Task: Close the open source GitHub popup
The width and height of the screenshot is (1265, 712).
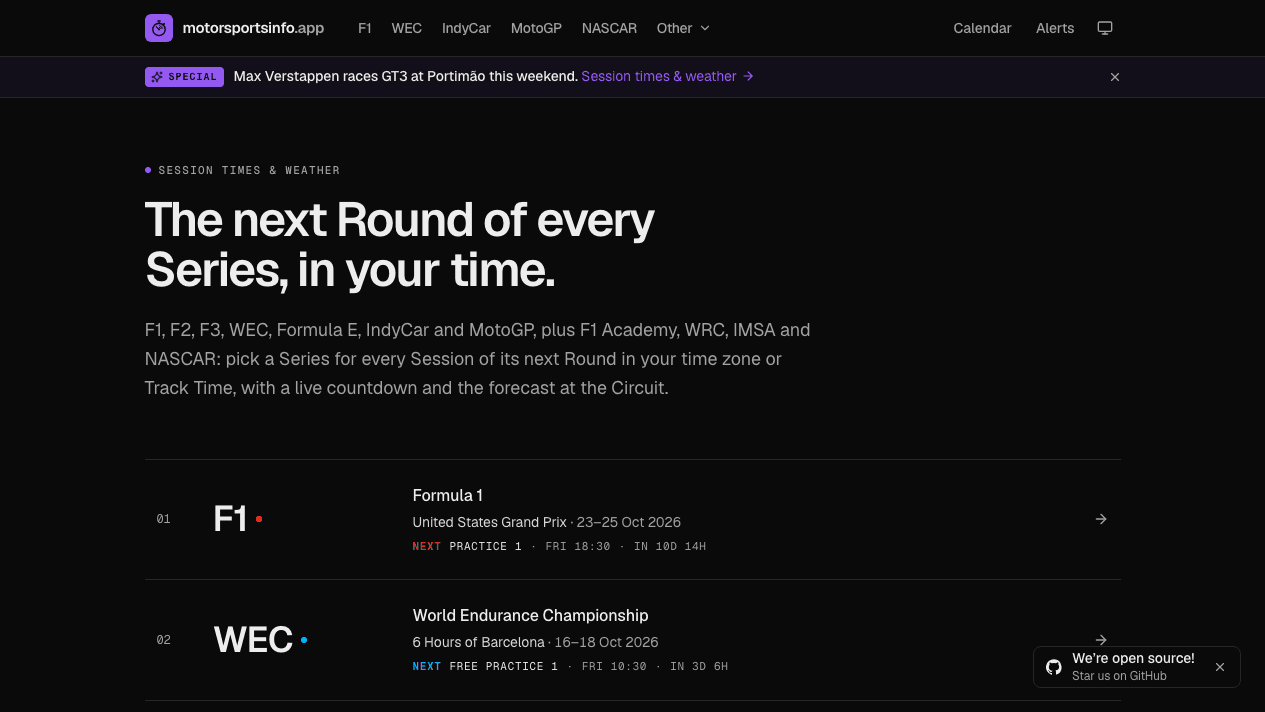Action: click(x=1220, y=667)
